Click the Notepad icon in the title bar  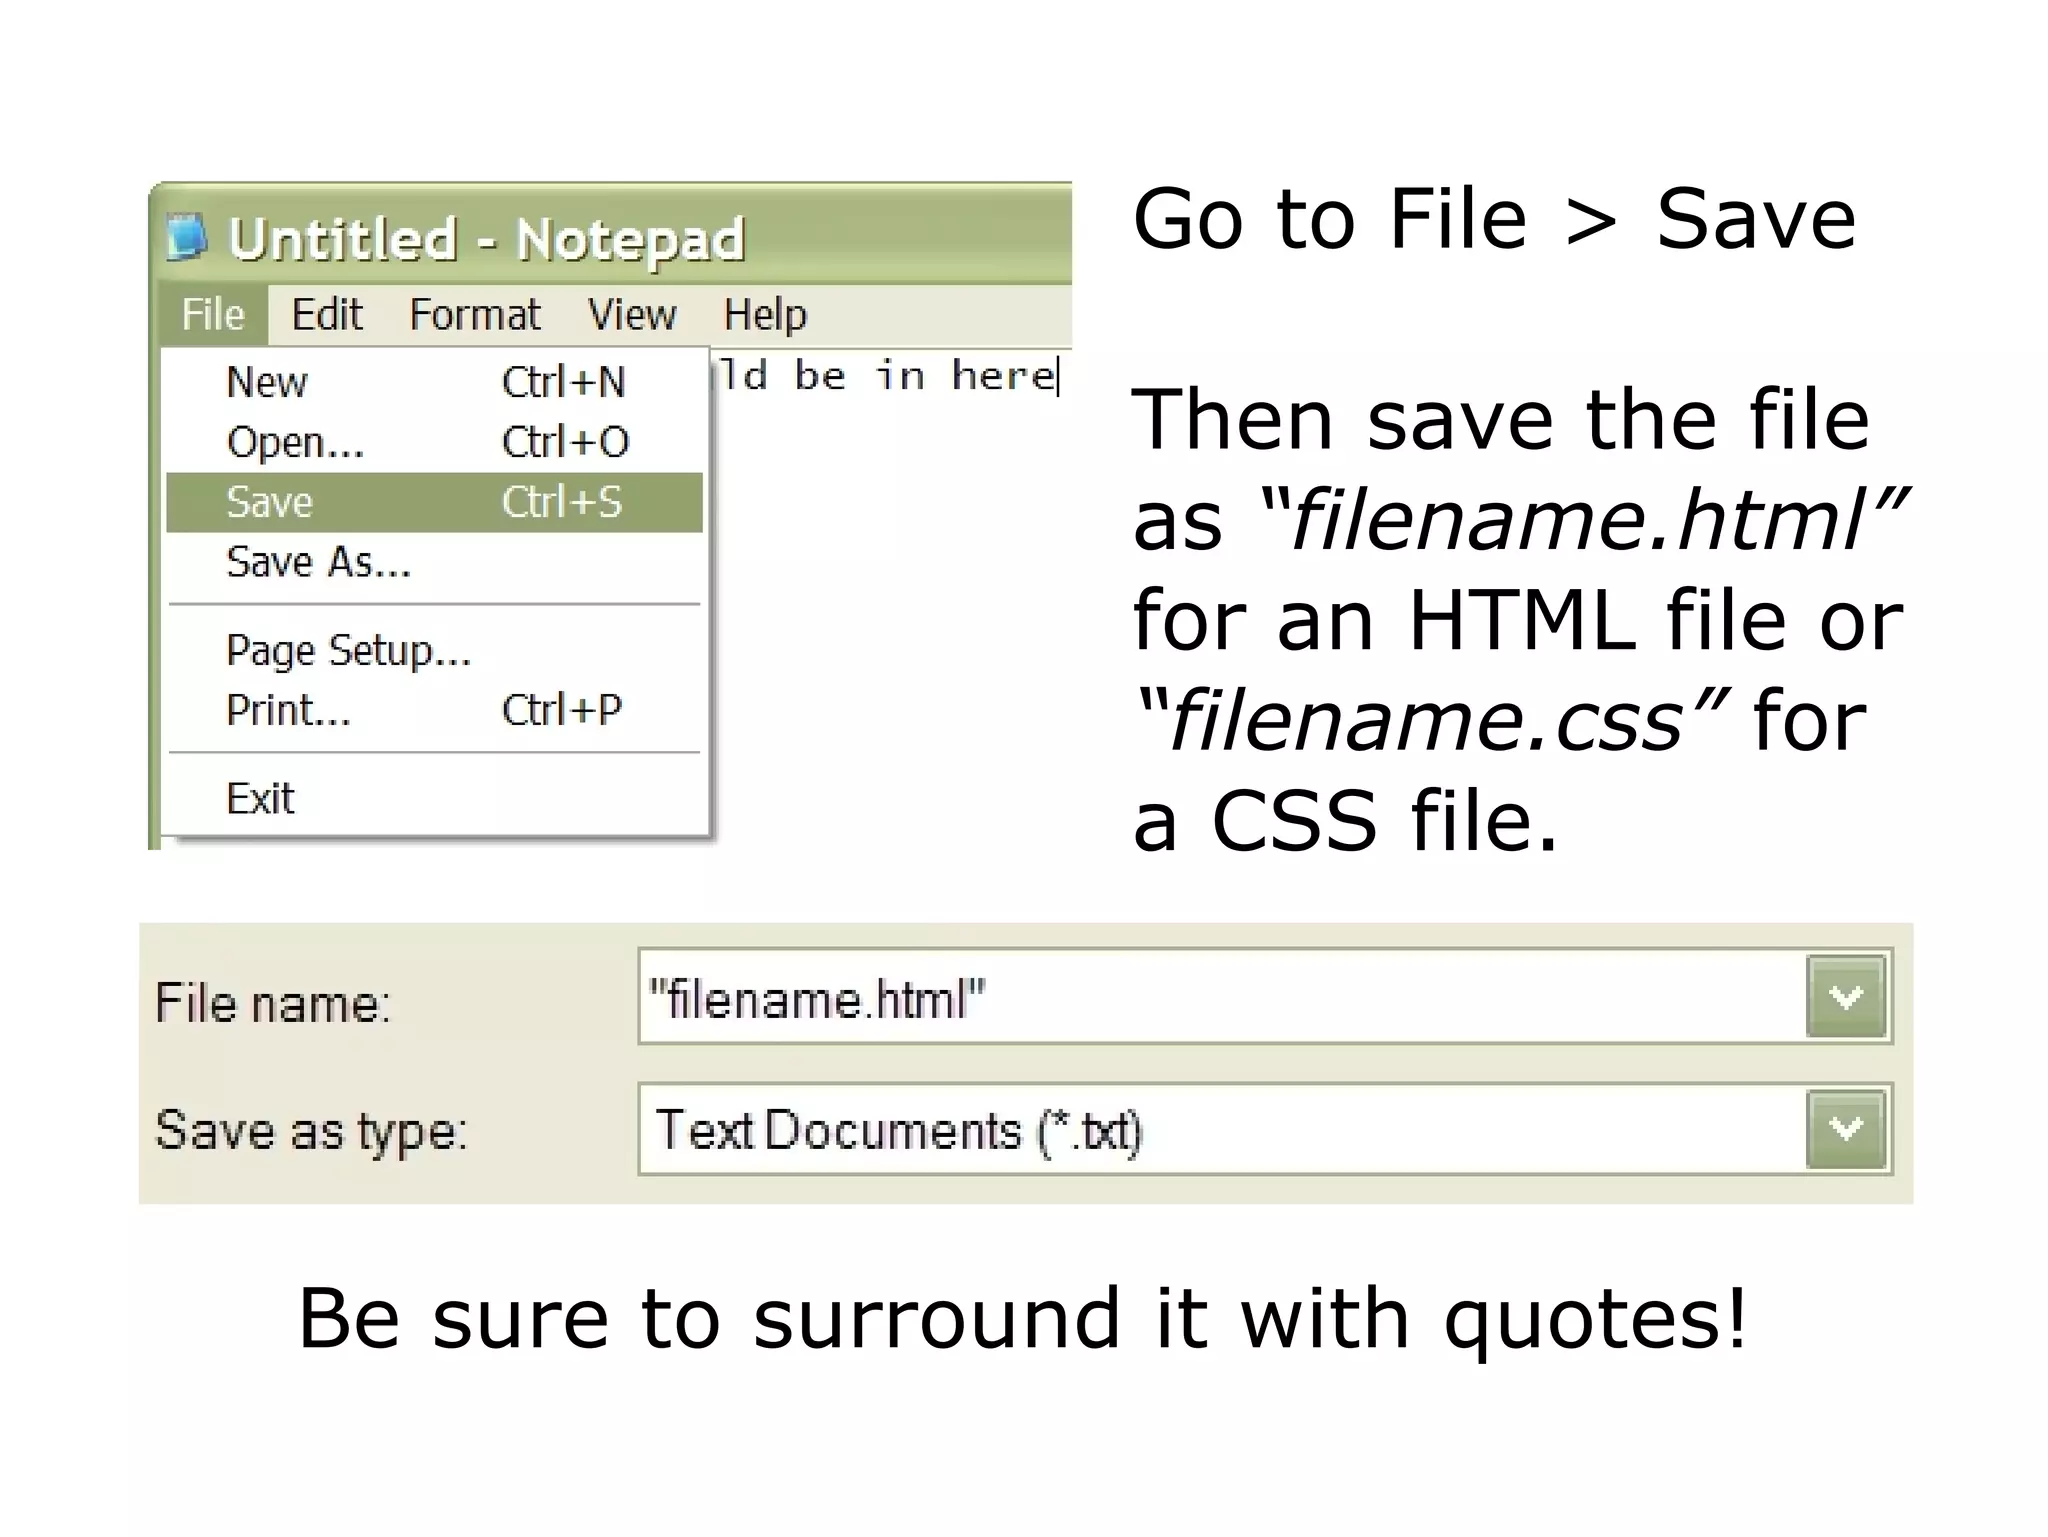click(186, 238)
